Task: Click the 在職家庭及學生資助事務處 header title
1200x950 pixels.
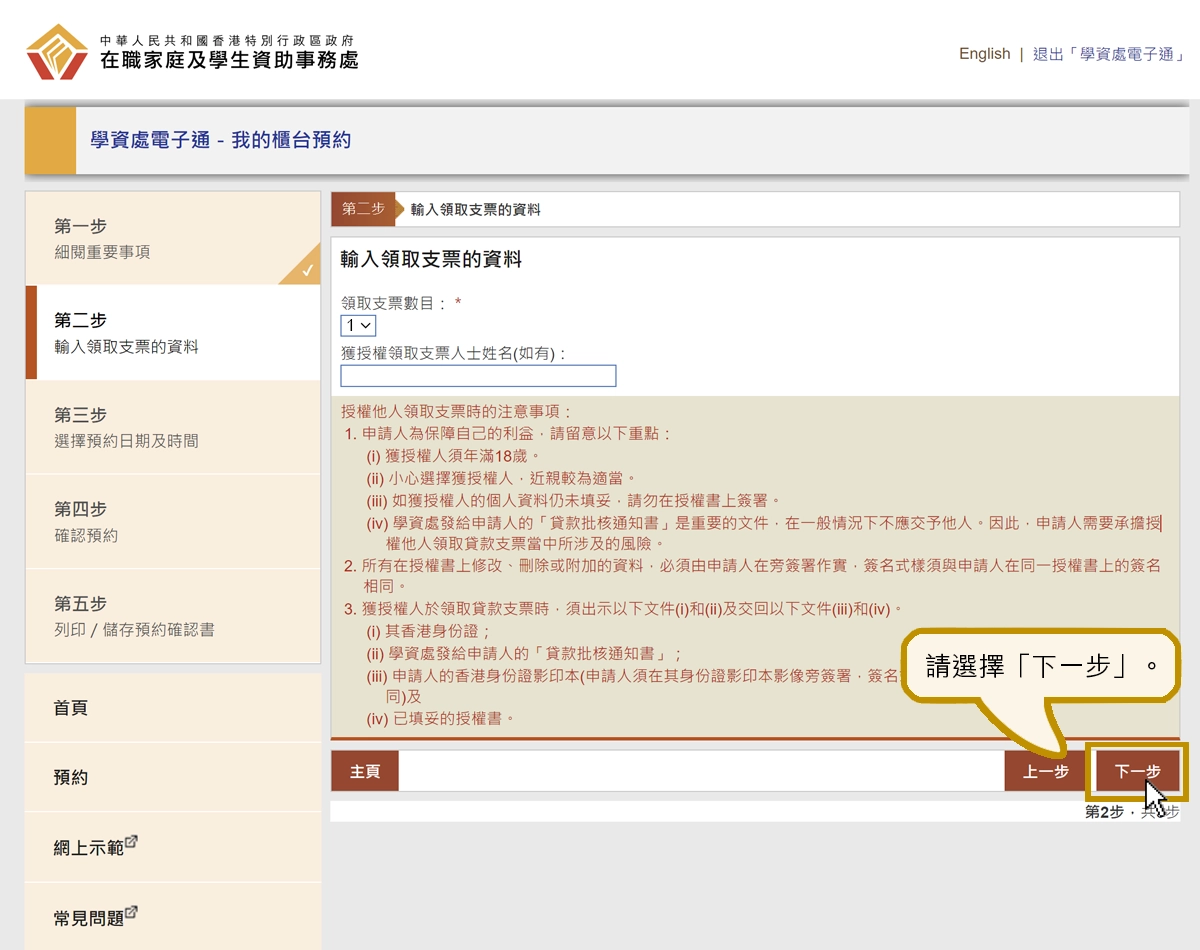Action: 229,60
